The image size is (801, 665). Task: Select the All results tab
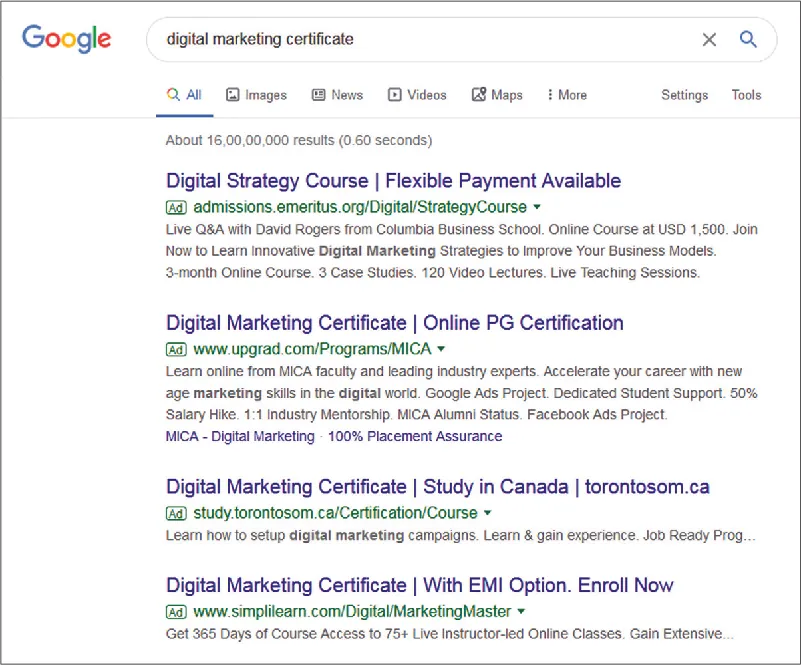[184, 94]
